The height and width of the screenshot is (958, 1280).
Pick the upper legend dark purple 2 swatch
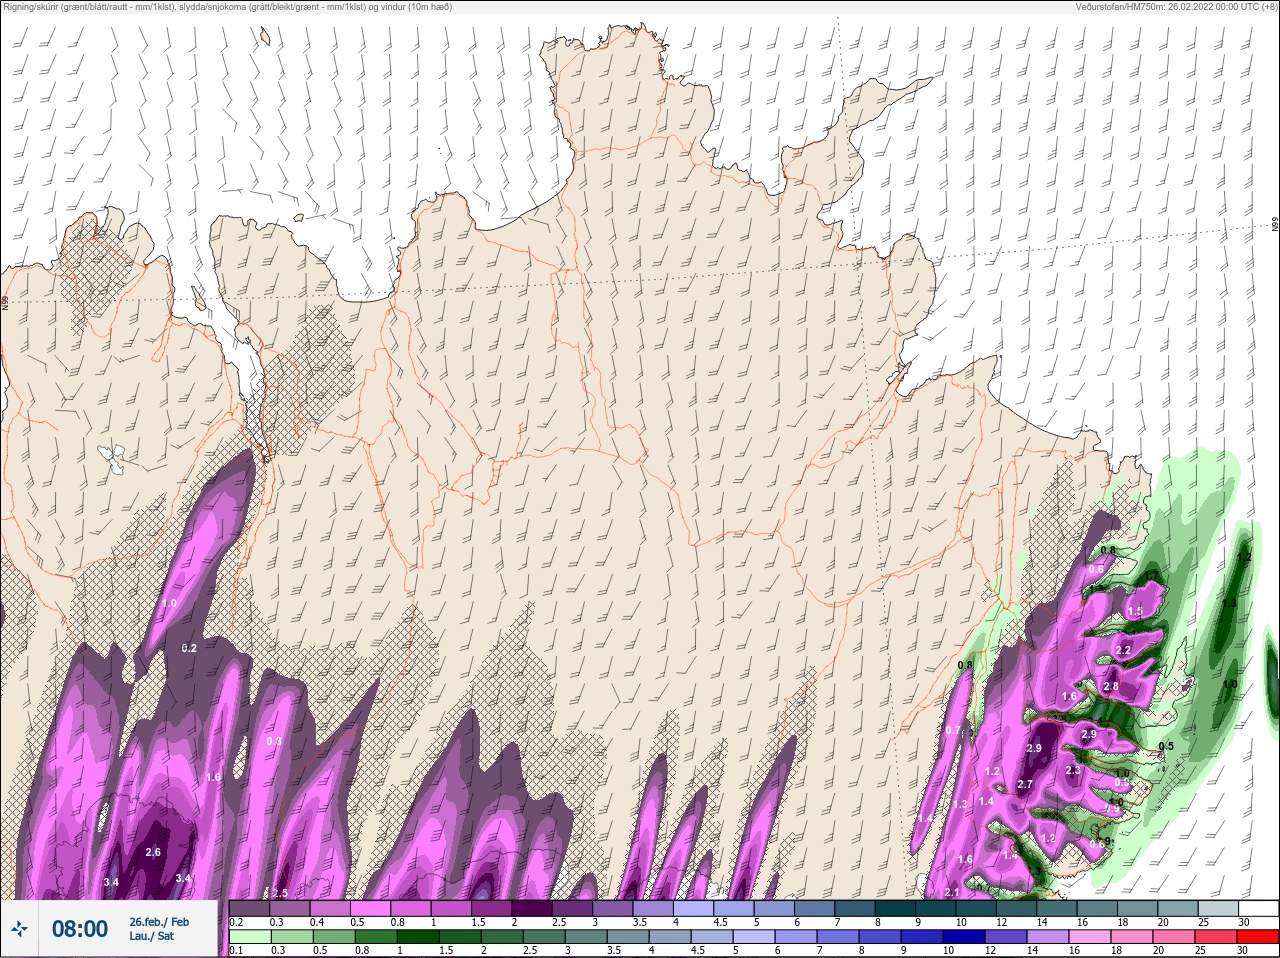(x=532, y=908)
